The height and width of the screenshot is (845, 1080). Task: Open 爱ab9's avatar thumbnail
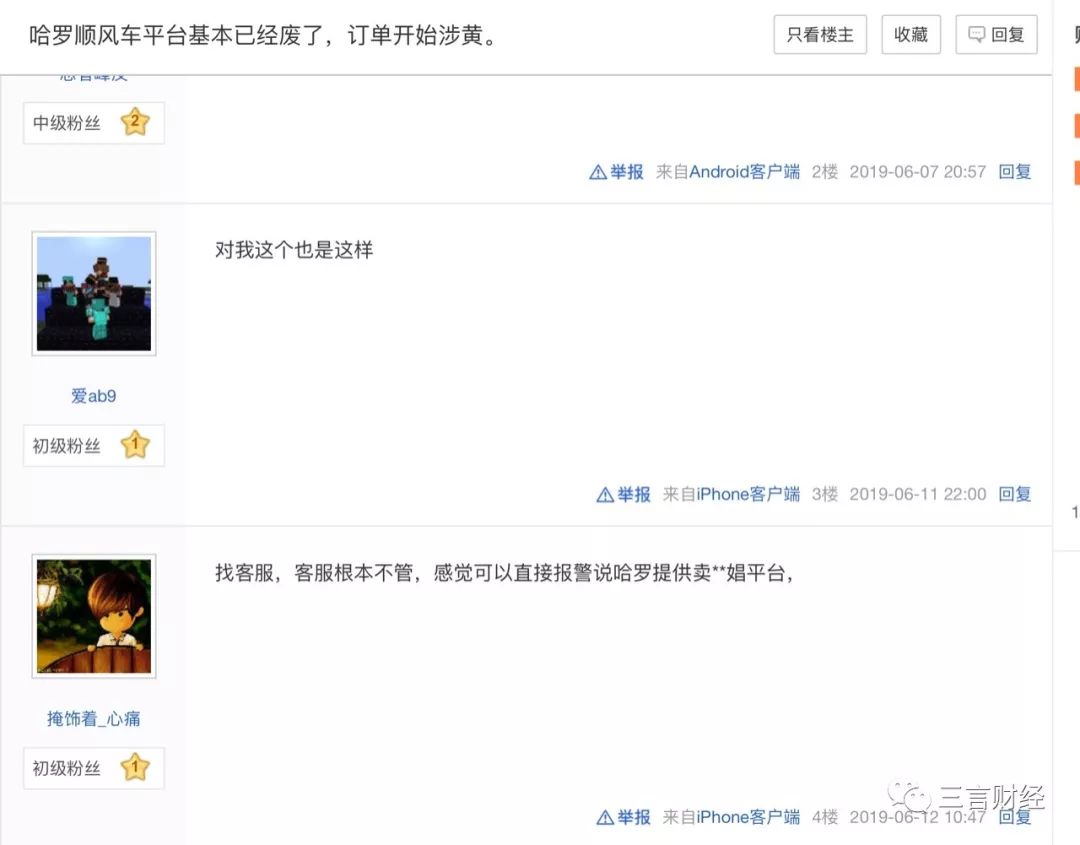click(x=94, y=293)
